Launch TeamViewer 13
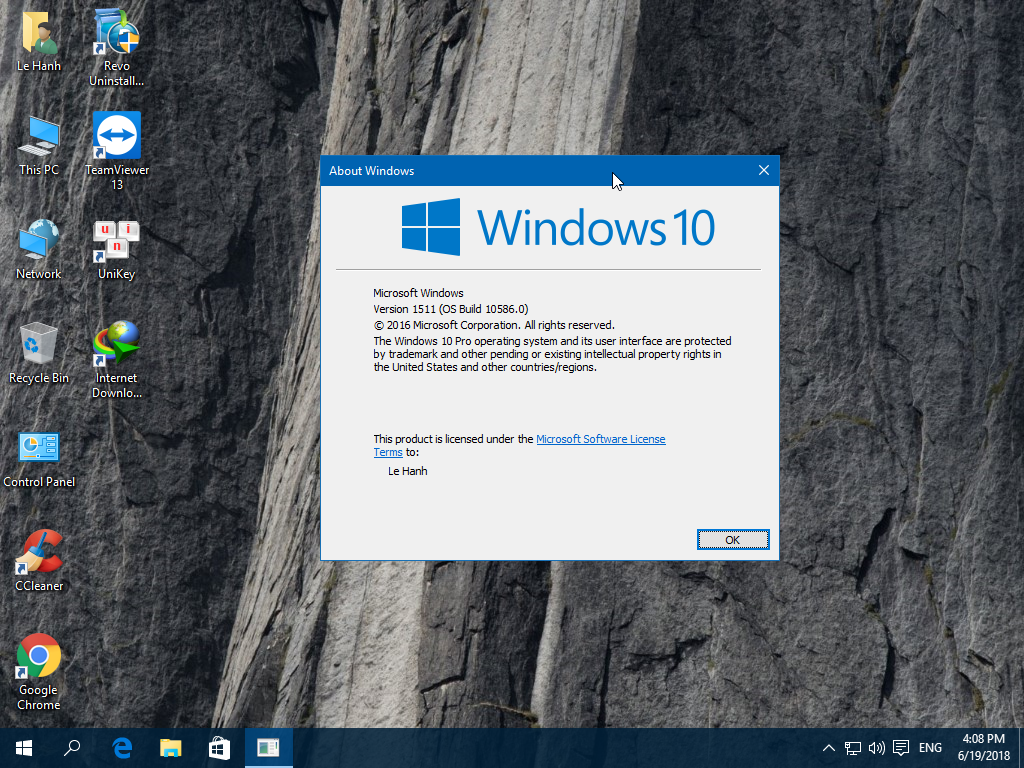 tap(116, 135)
